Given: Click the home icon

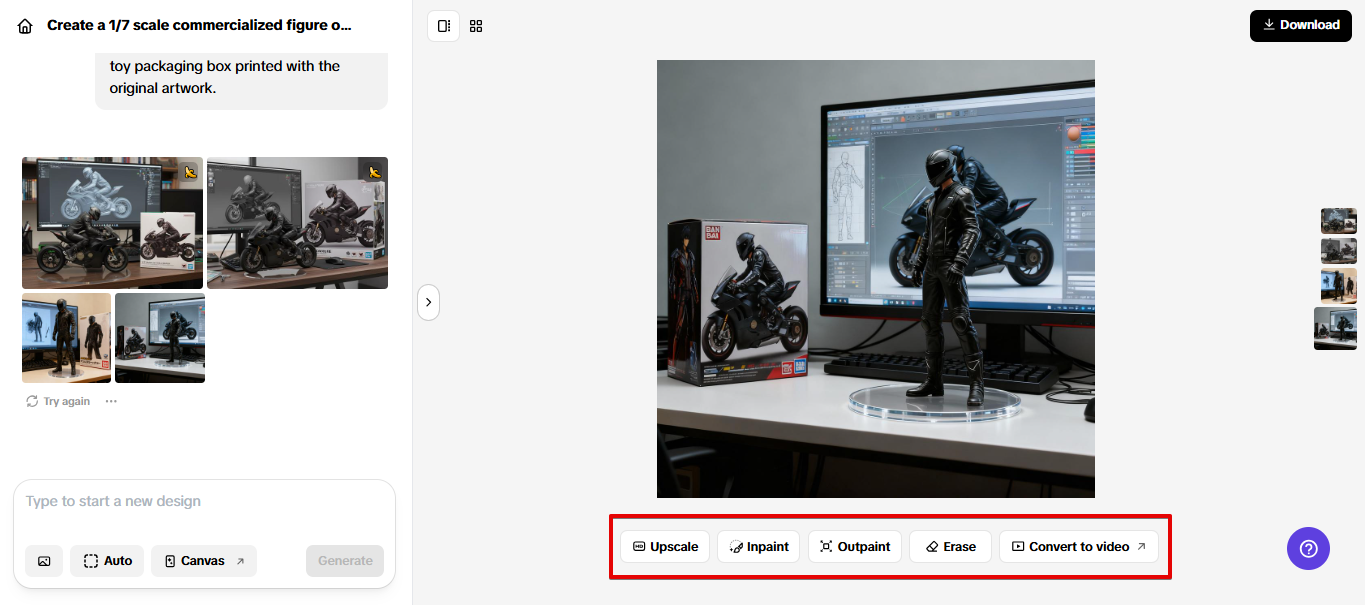Looking at the screenshot, I should 25,26.
